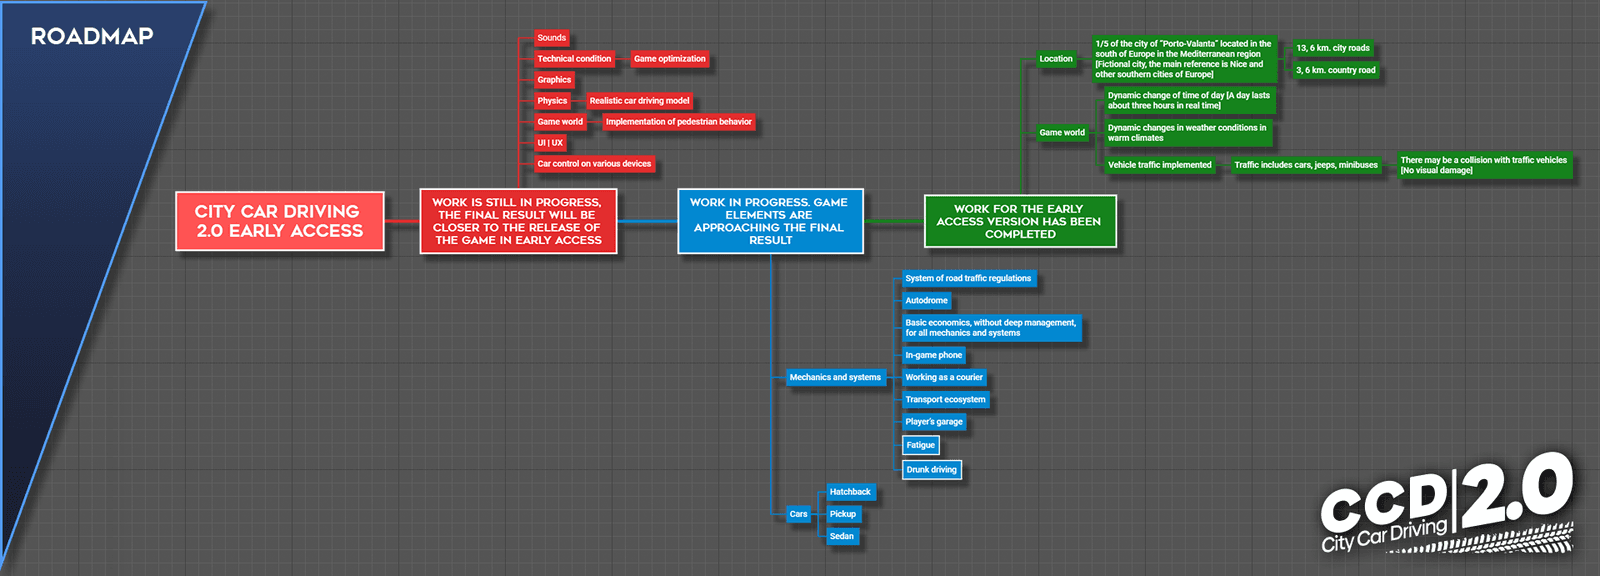Select the red "Graphics" node
The width and height of the screenshot is (1600, 576).
pos(554,80)
